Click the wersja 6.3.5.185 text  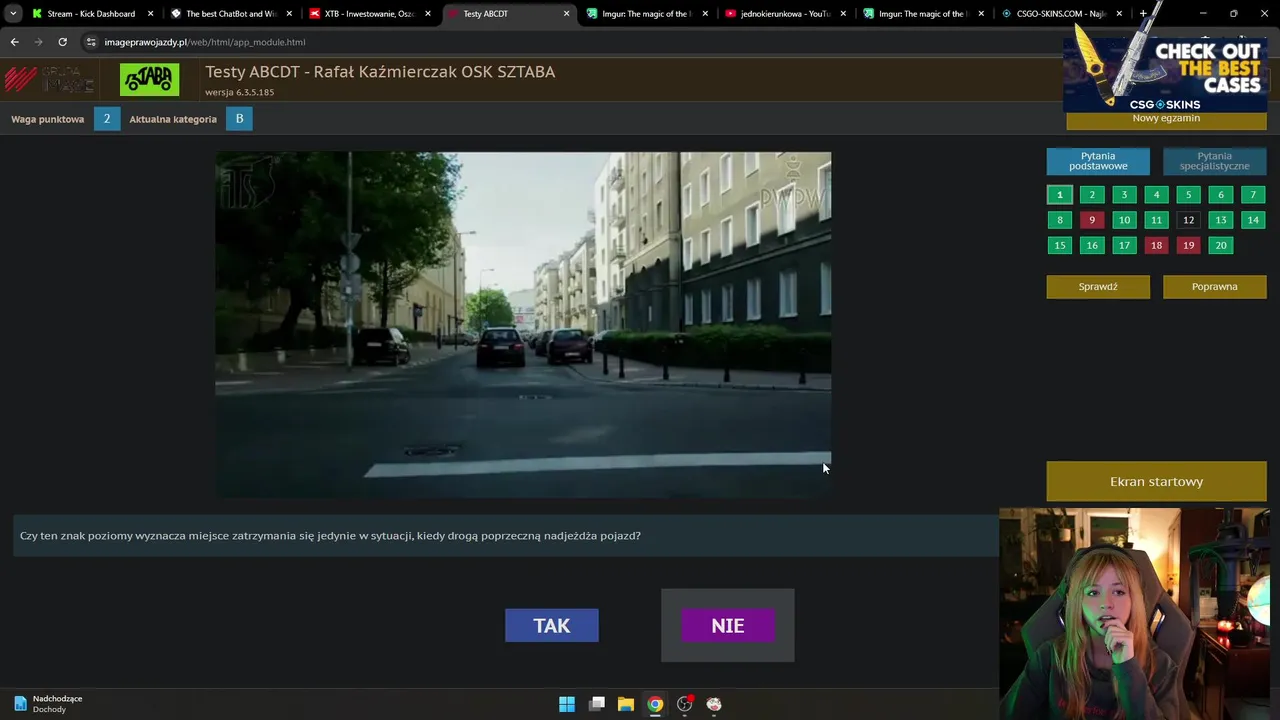(x=239, y=92)
